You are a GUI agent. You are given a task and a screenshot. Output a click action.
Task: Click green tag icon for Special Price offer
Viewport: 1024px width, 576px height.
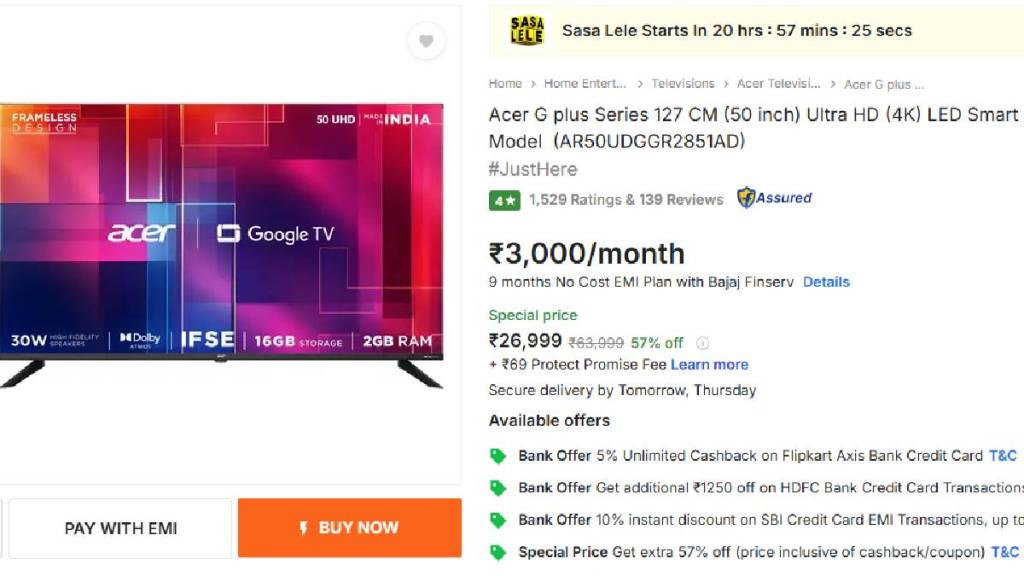coord(498,552)
